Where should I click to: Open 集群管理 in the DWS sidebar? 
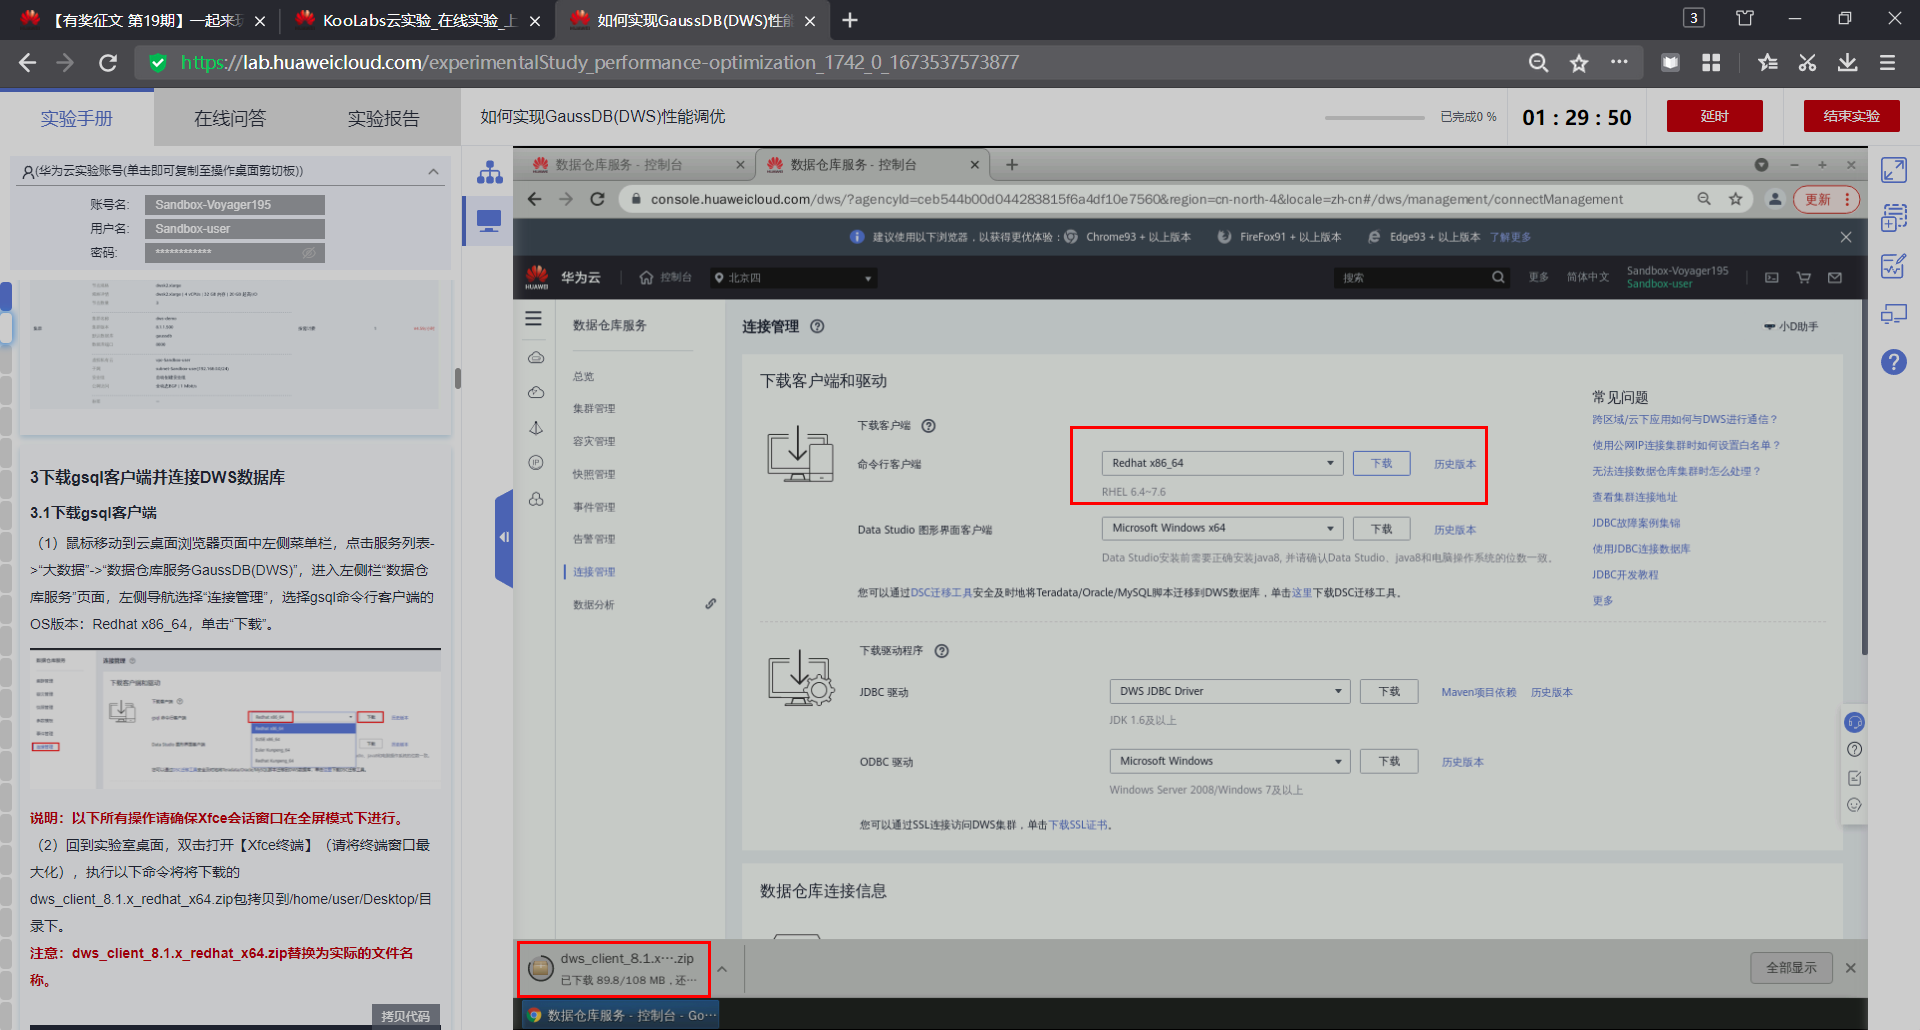click(594, 409)
